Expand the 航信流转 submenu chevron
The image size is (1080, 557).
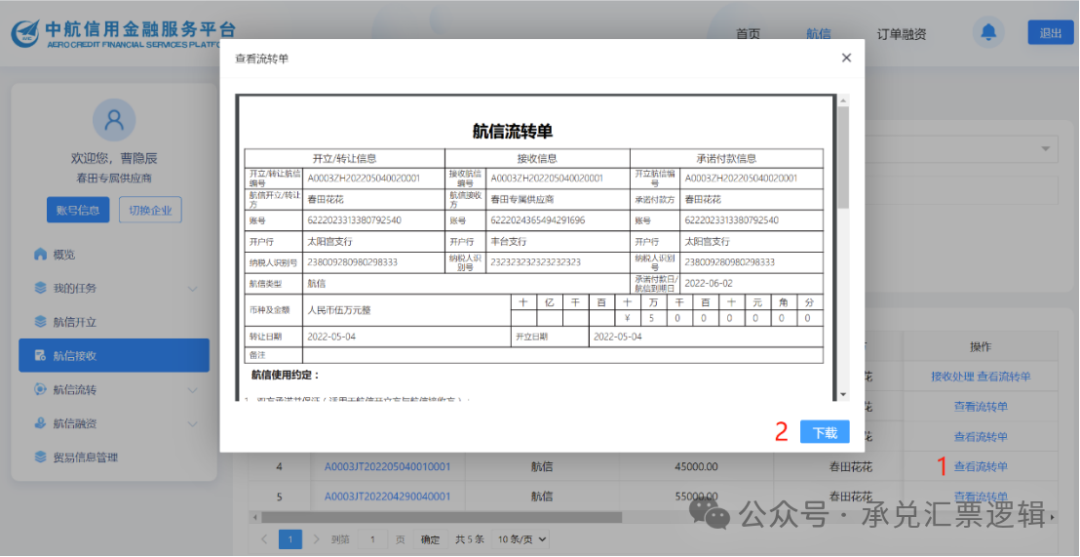[x=192, y=390]
